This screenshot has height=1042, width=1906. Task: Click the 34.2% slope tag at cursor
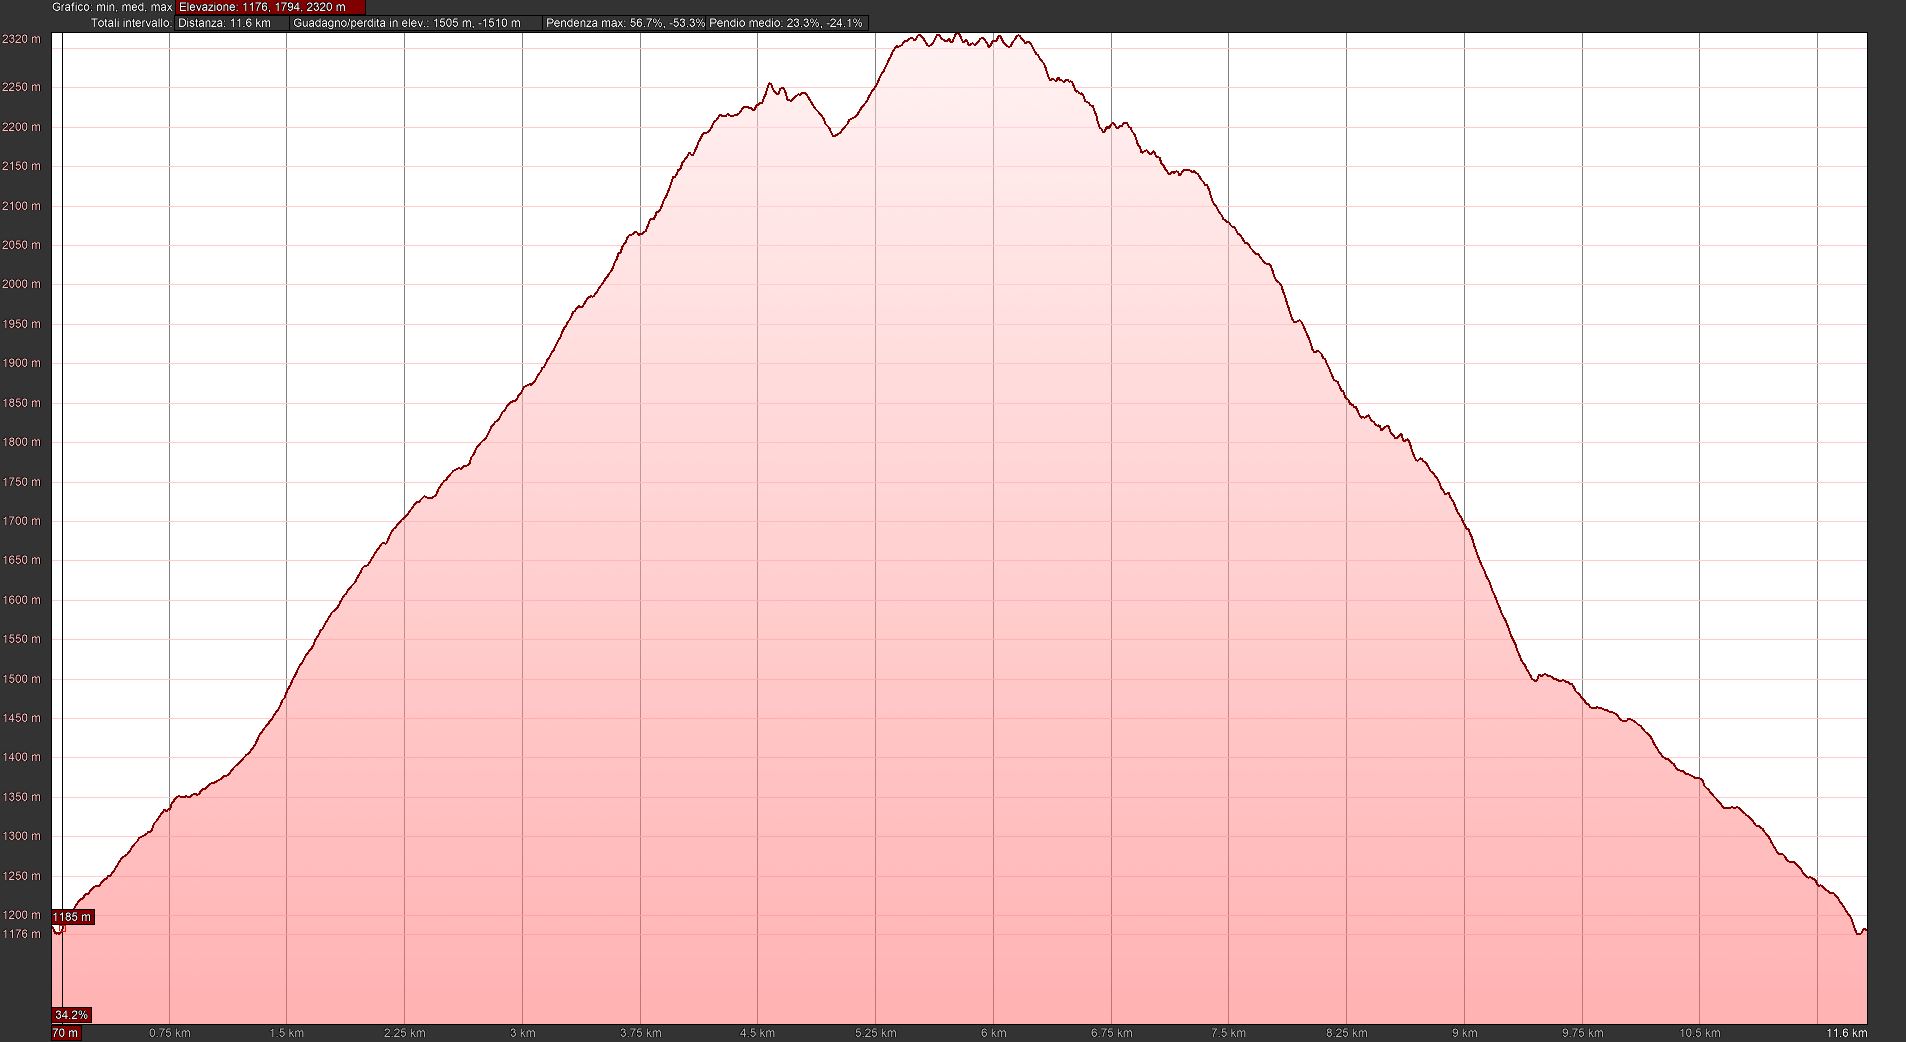click(71, 1015)
